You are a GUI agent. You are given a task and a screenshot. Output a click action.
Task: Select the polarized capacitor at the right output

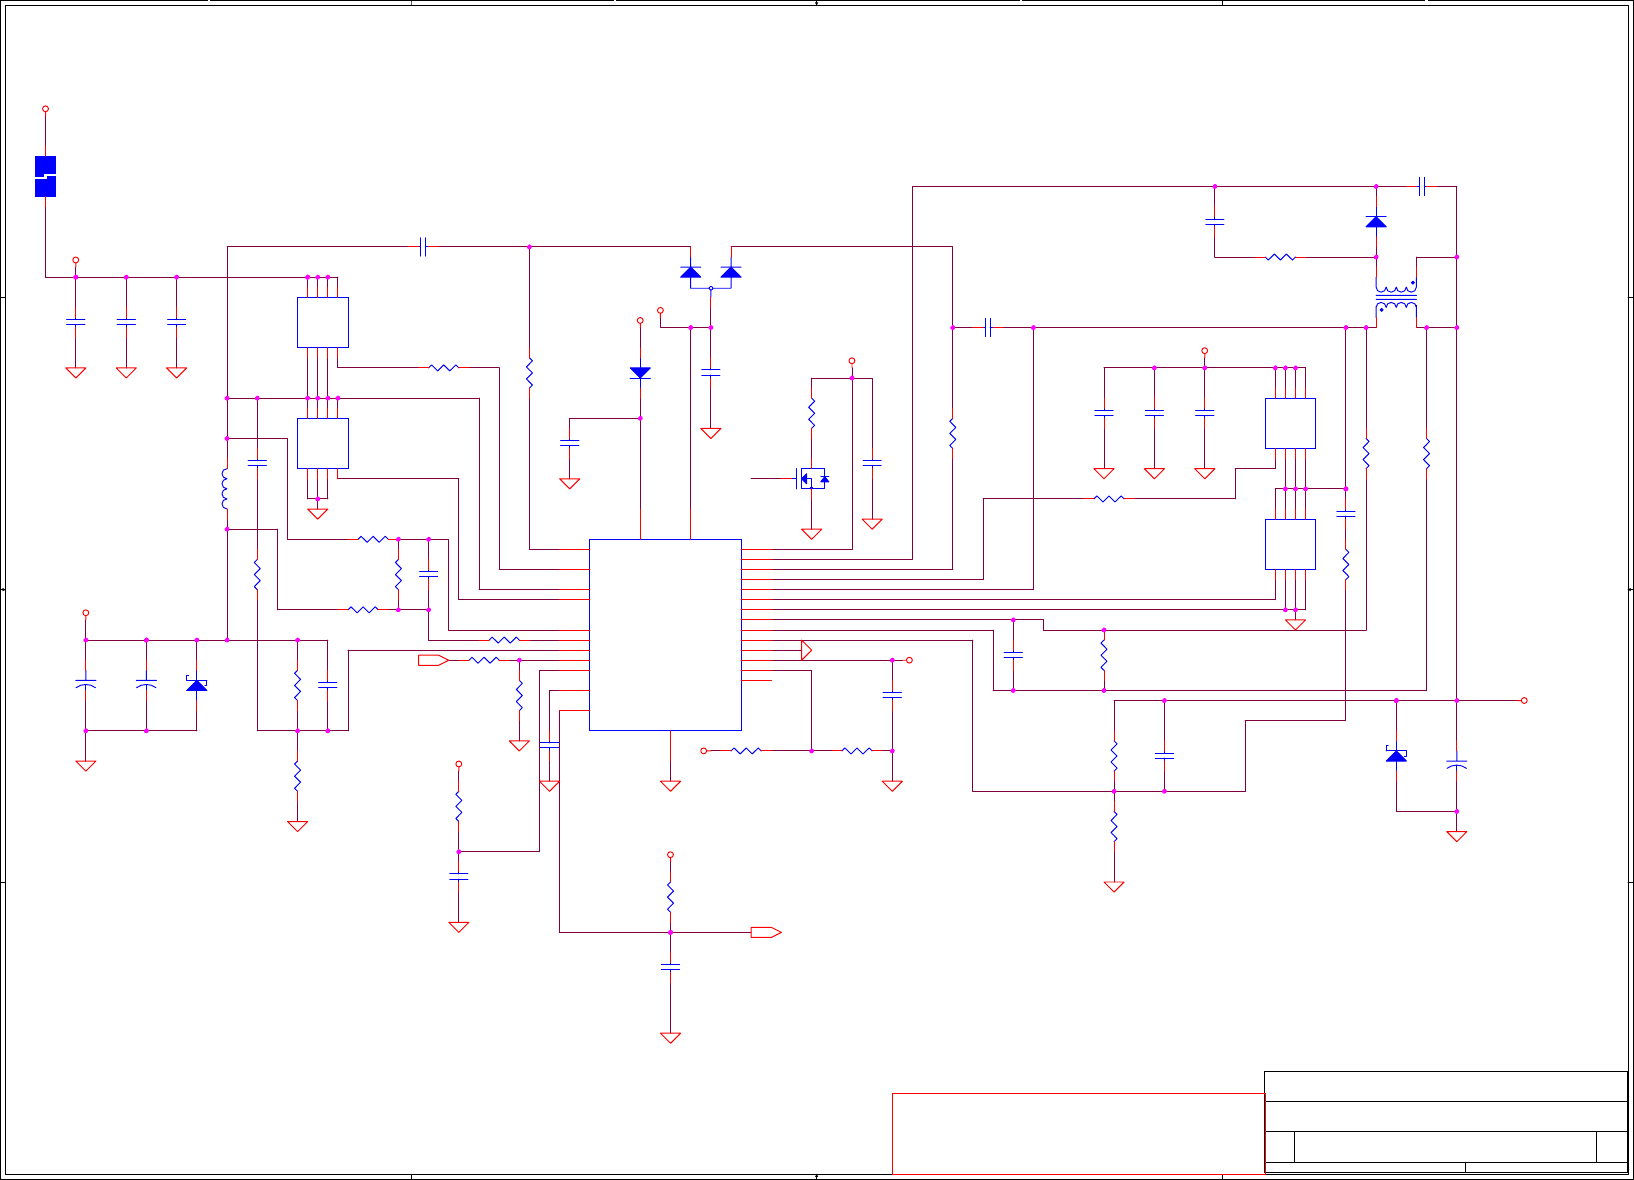tap(1457, 764)
